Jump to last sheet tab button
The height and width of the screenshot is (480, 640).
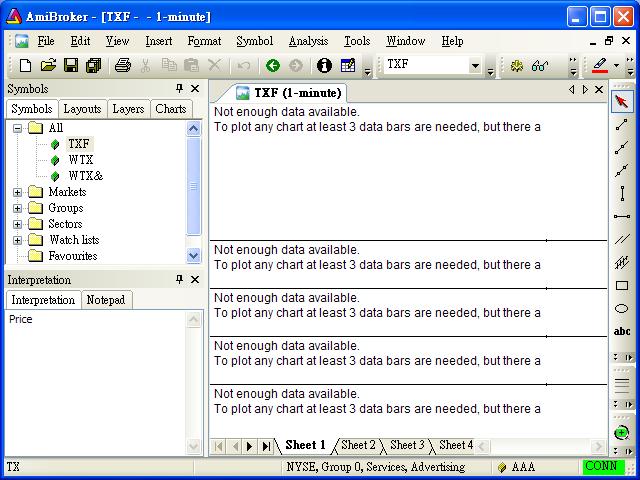click(x=266, y=446)
